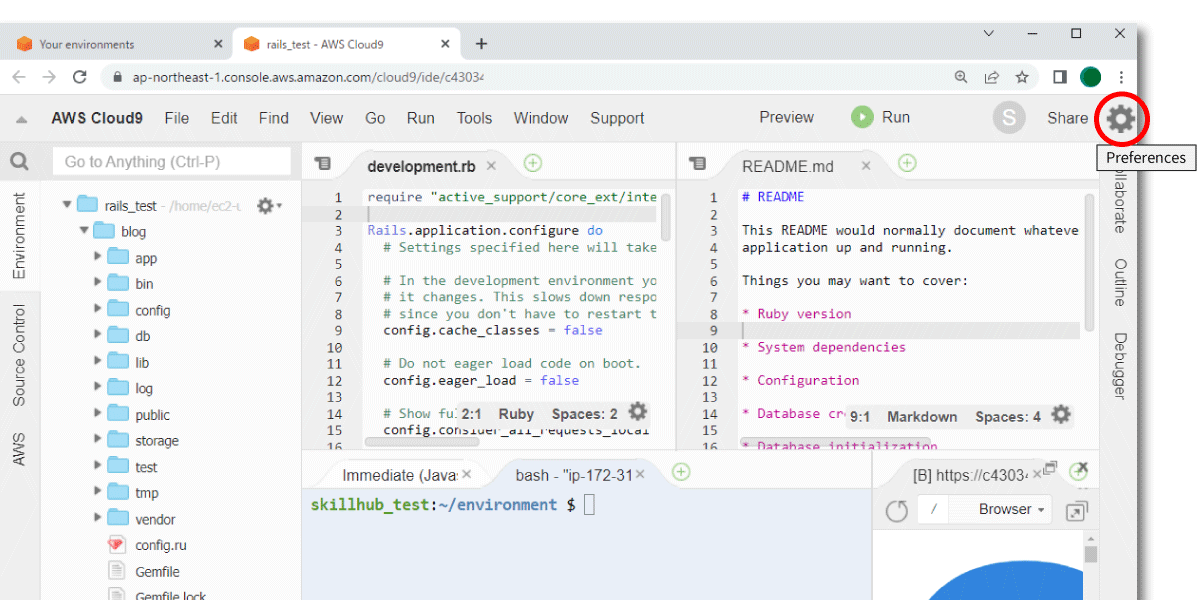
Task: Open Chrome profile avatar
Action: (1091, 77)
